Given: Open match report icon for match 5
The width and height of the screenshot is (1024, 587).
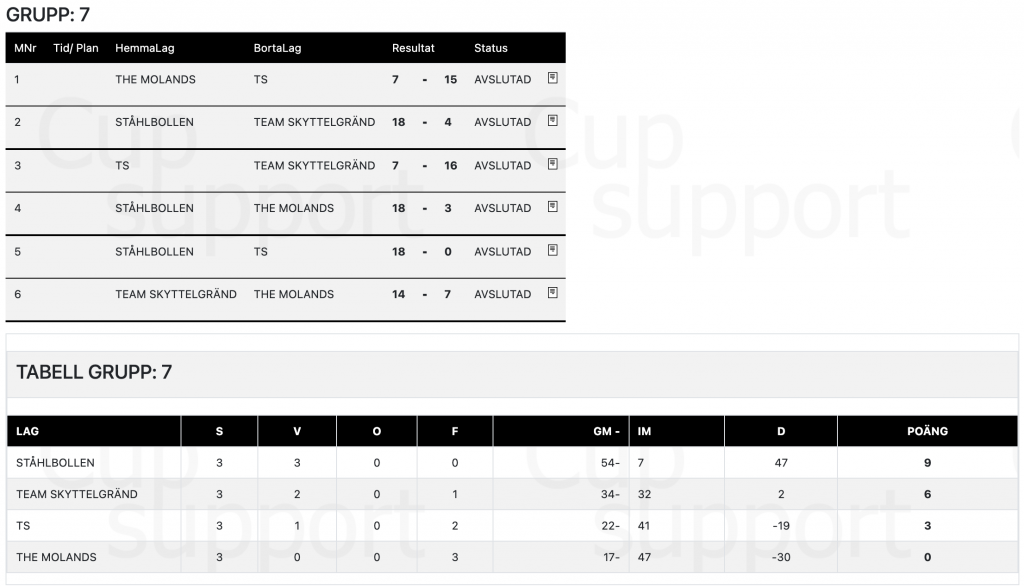Looking at the screenshot, I should (x=552, y=250).
